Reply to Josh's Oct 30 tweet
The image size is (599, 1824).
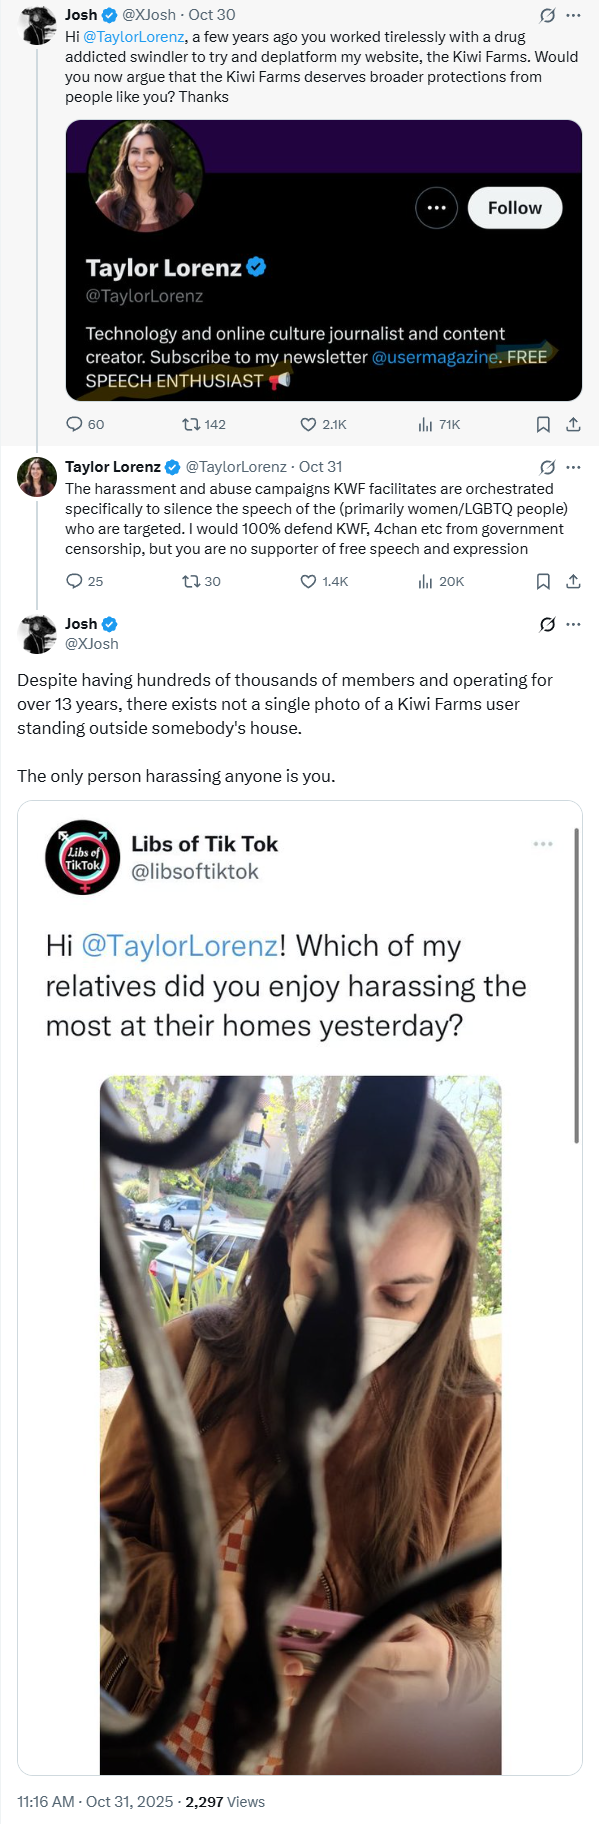[x=85, y=424]
